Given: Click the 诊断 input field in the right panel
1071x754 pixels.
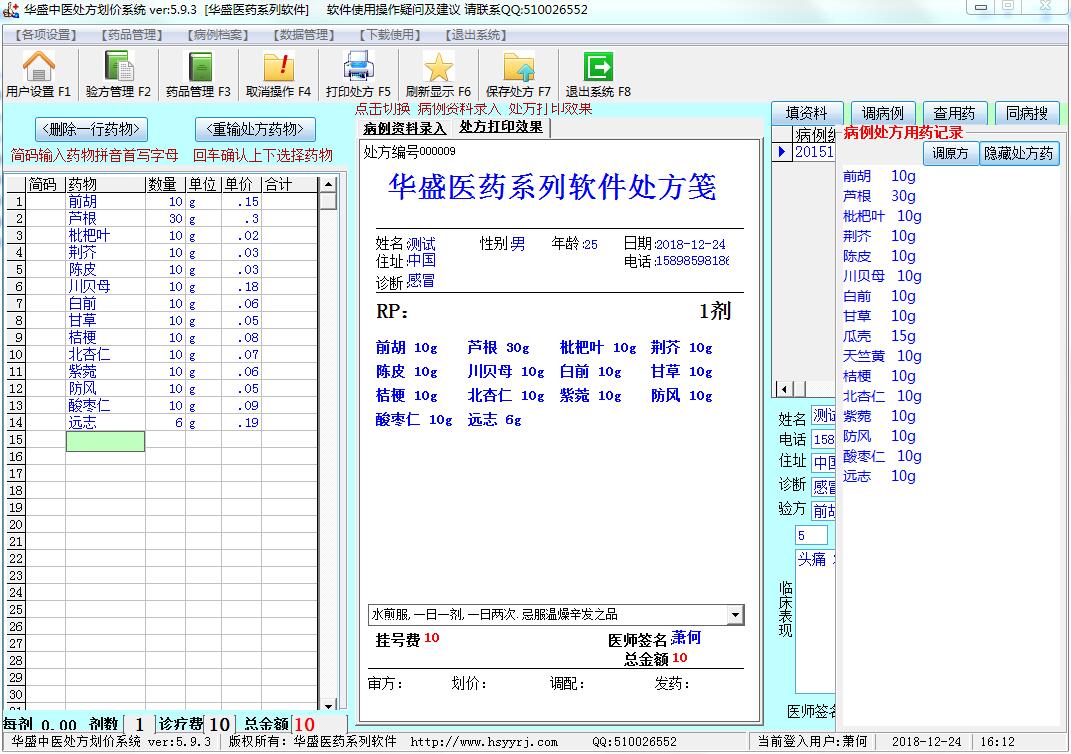Looking at the screenshot, I should (x=823, y=486).
